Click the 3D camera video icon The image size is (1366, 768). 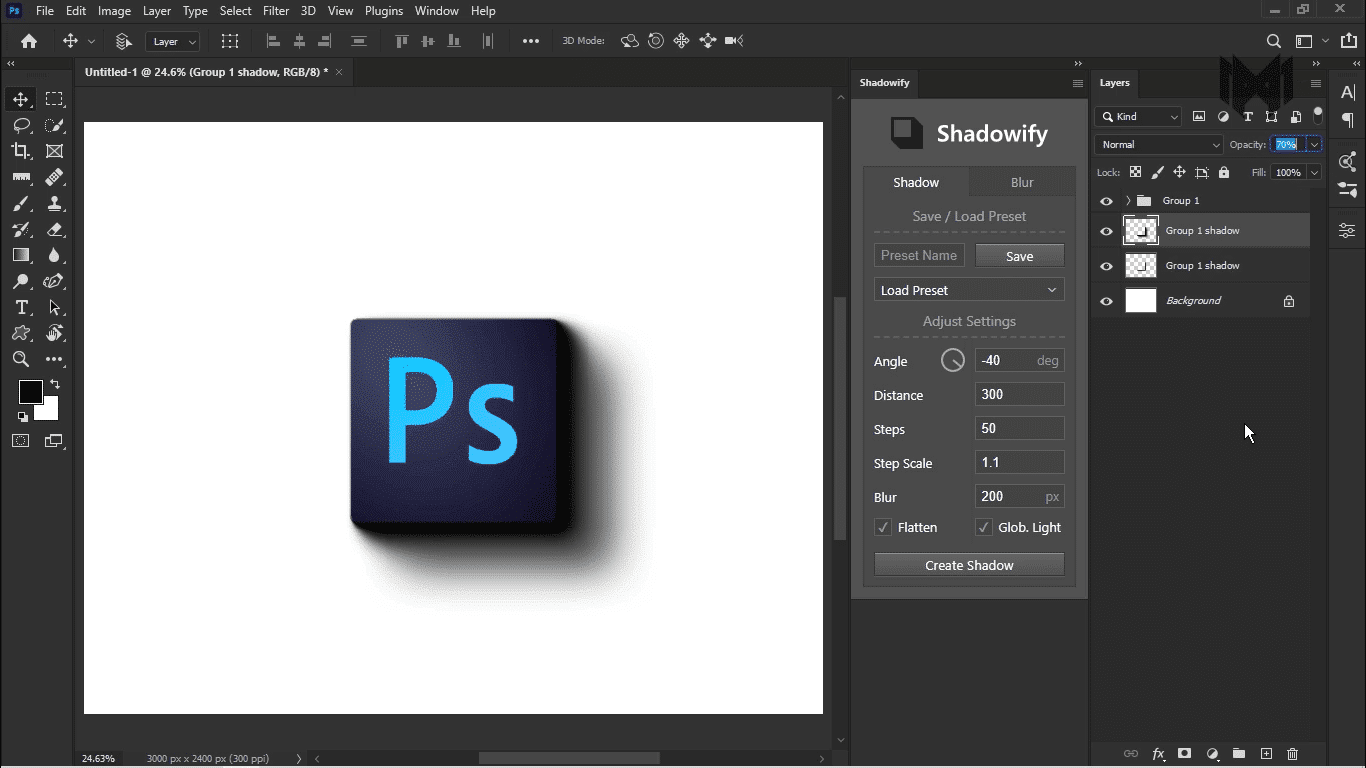[734, 41]
